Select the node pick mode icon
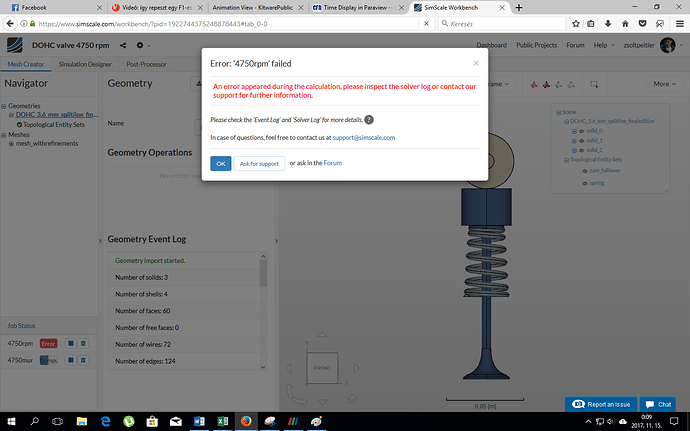690x431 pixels. click(571, 84)
